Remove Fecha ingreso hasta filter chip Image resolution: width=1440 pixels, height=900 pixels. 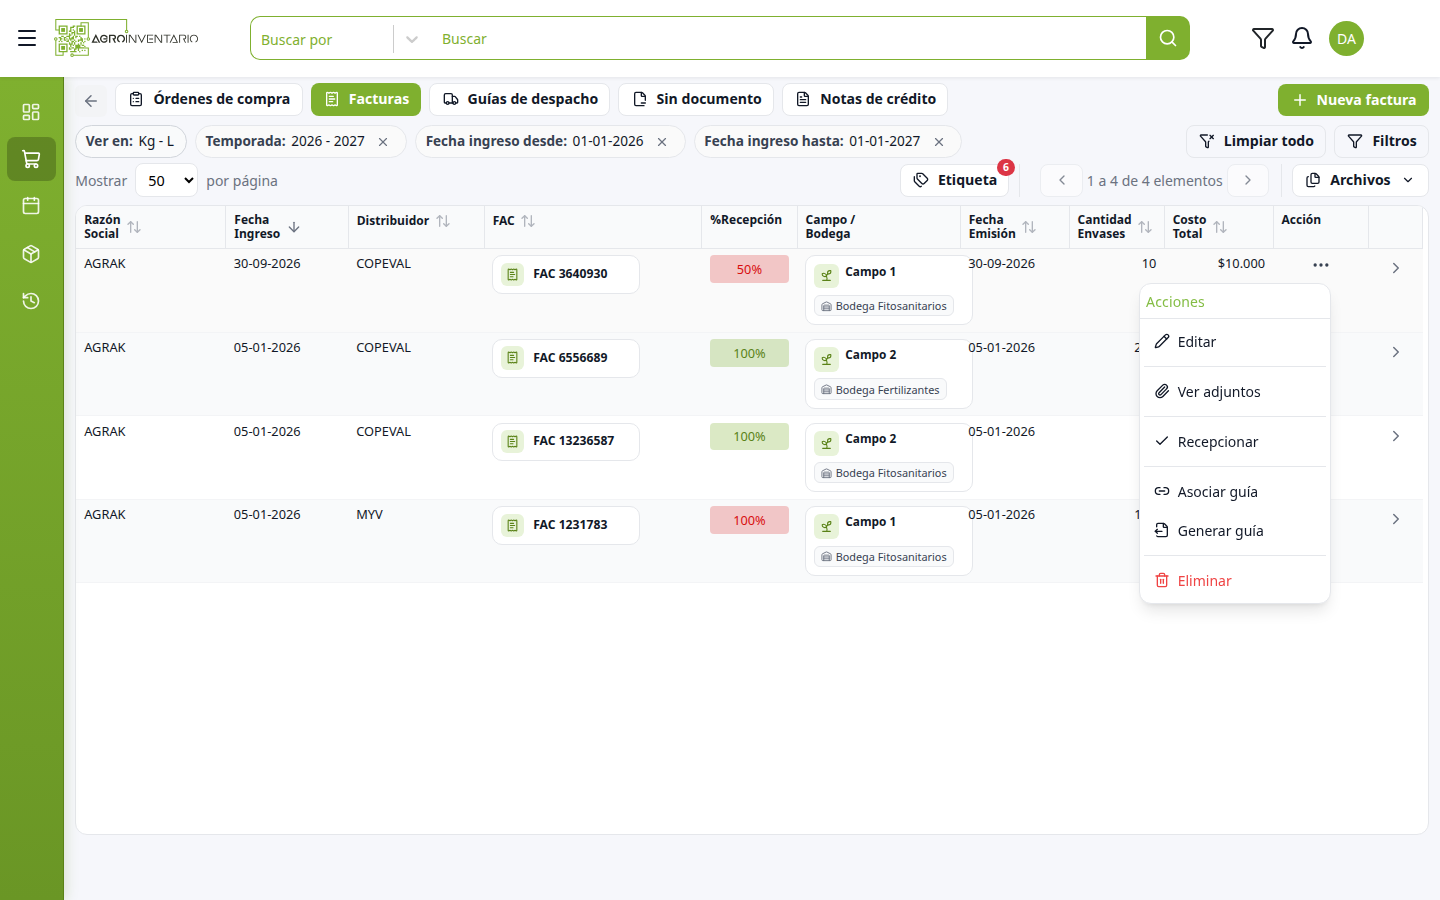click(939, 142)
